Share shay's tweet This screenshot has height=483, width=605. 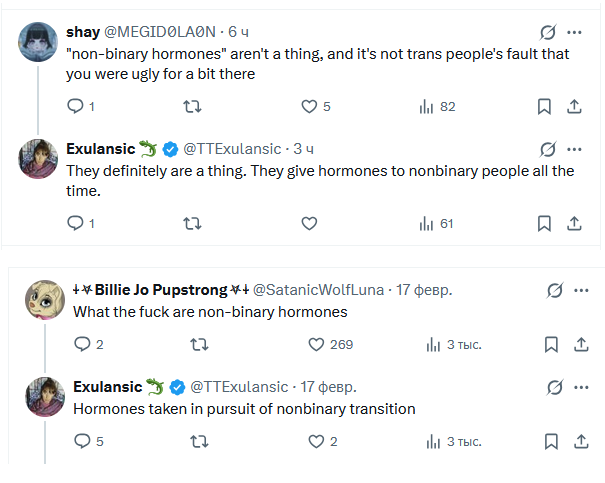pos(575,106)
